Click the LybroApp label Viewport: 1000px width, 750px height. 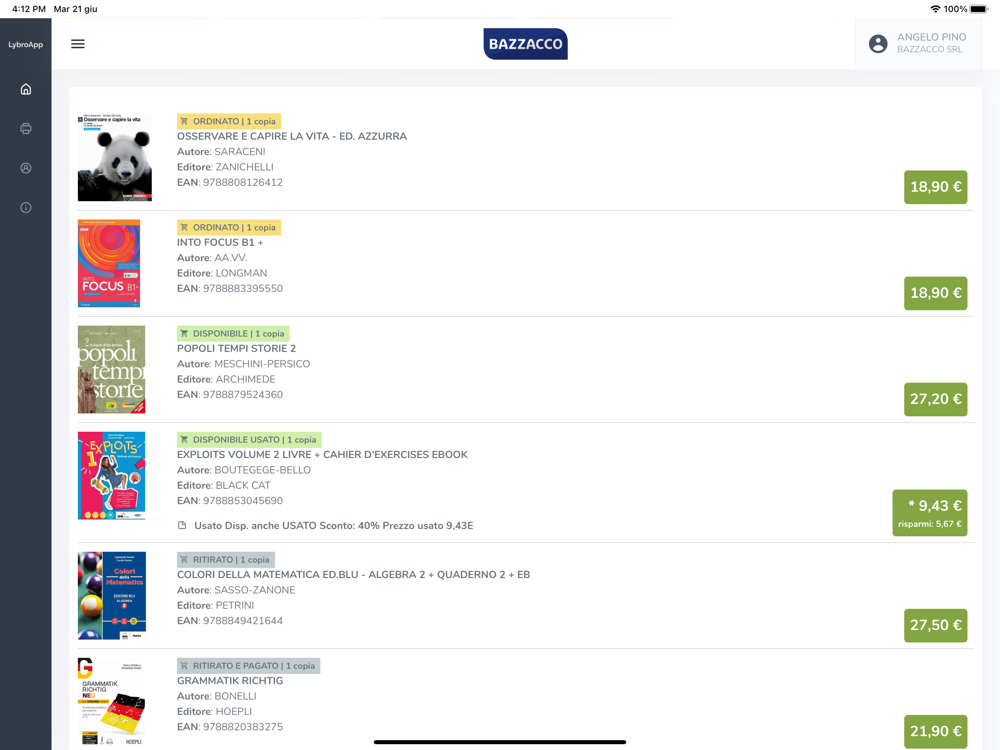pyautogui.click(x=26, y=45)
